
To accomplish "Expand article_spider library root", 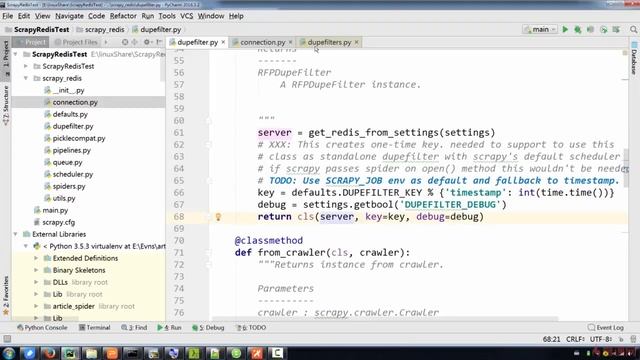I will pyautogui.click(x=36, y=306).
